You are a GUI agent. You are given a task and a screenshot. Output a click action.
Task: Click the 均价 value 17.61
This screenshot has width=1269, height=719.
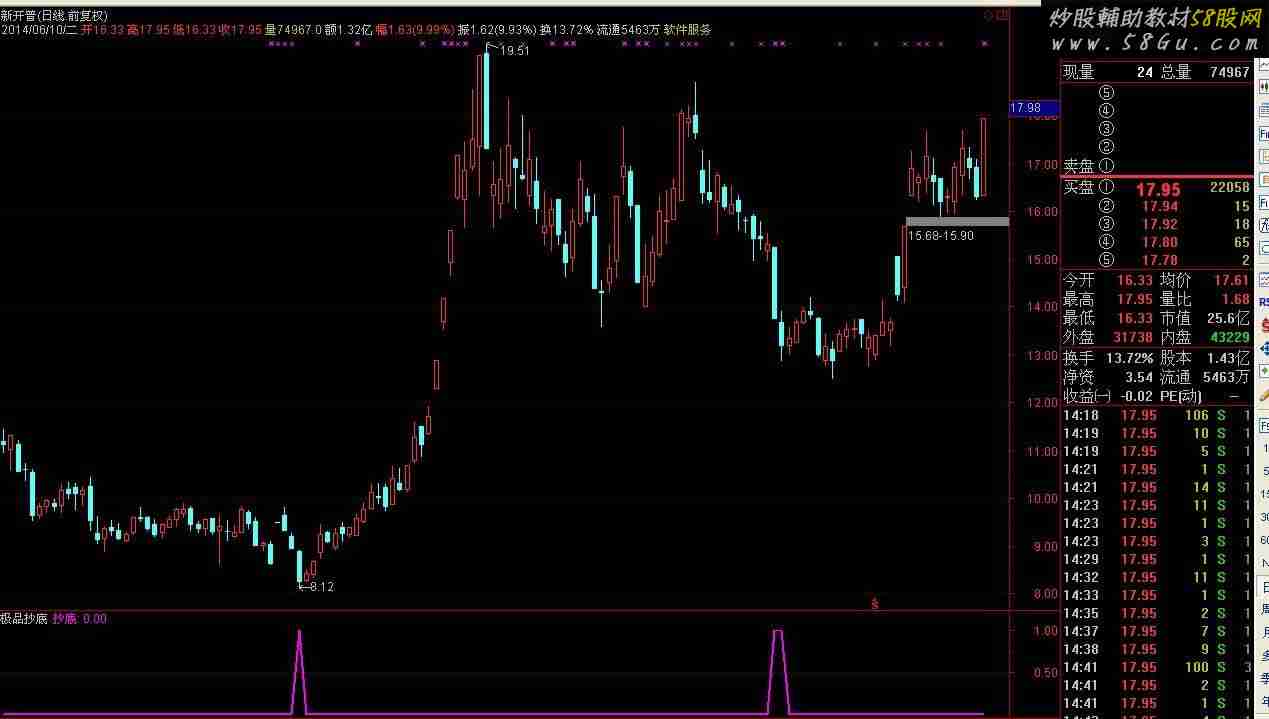click(x=1230, y=282)
